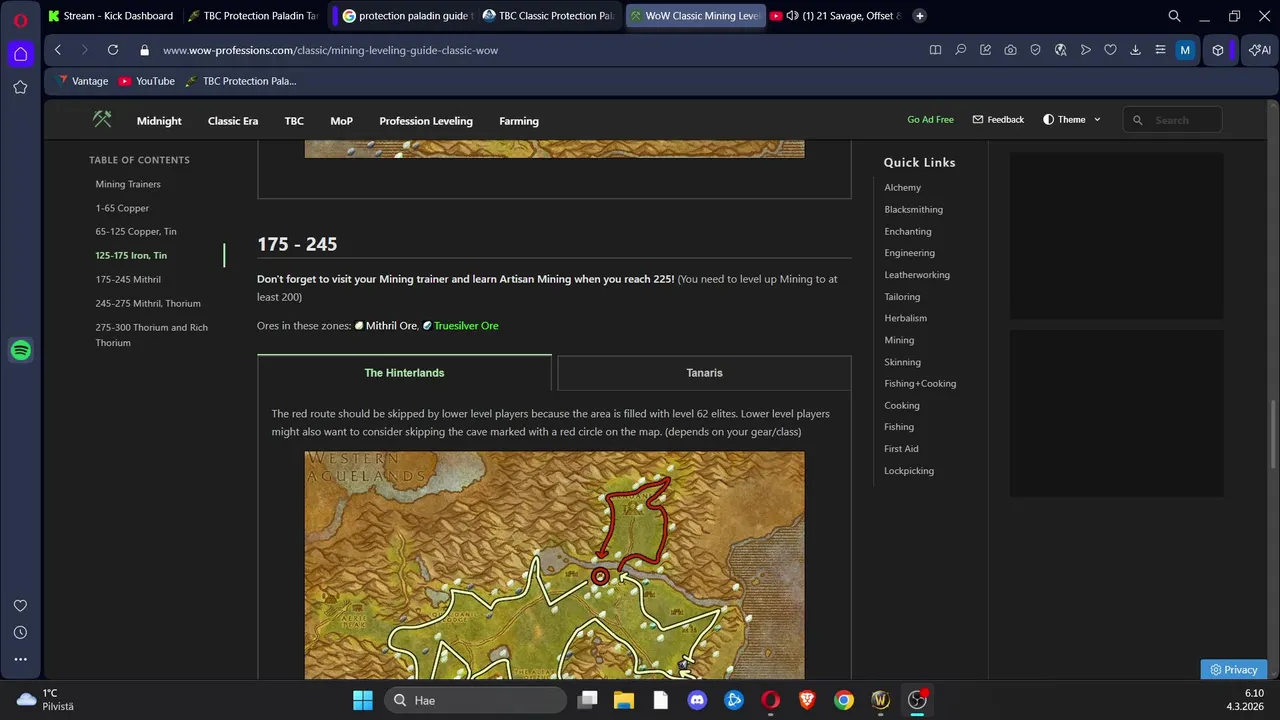Open the Midnight nav menu
The width and height of the screenshot is (1280, 720).
tap(159, 121)
